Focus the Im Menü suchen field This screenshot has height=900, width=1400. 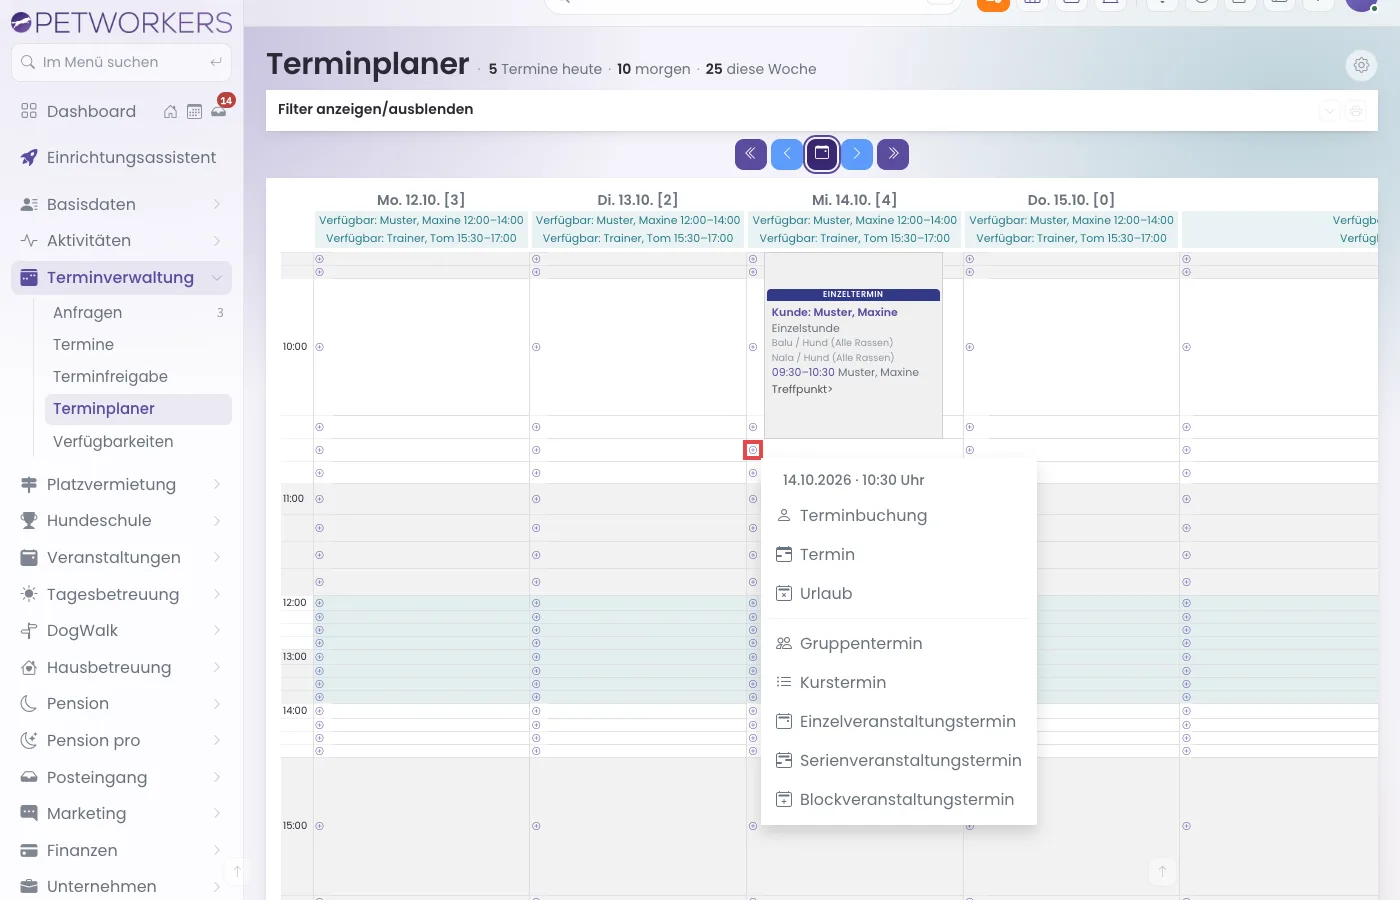pos(121,62)
